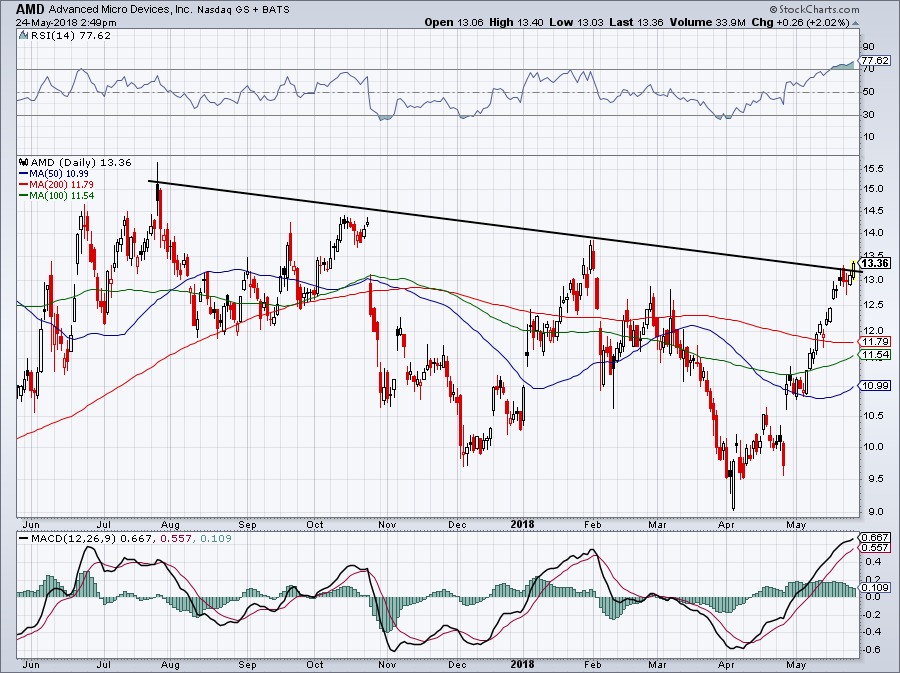Click the 90 level on RSI axis

coord(868,47)
